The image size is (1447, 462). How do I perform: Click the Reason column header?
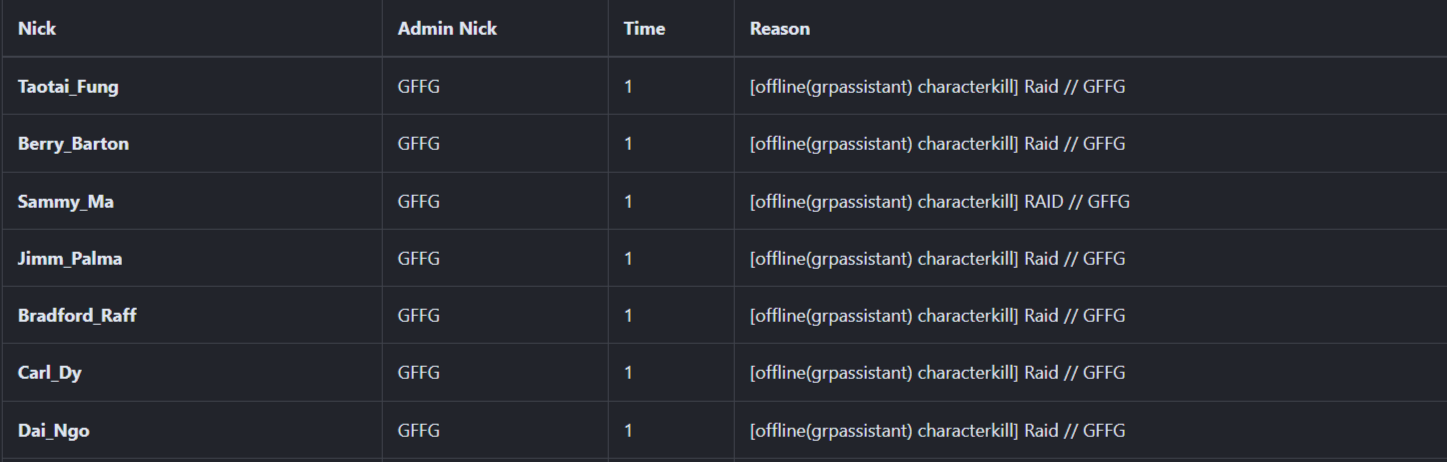tap(780, 29)
